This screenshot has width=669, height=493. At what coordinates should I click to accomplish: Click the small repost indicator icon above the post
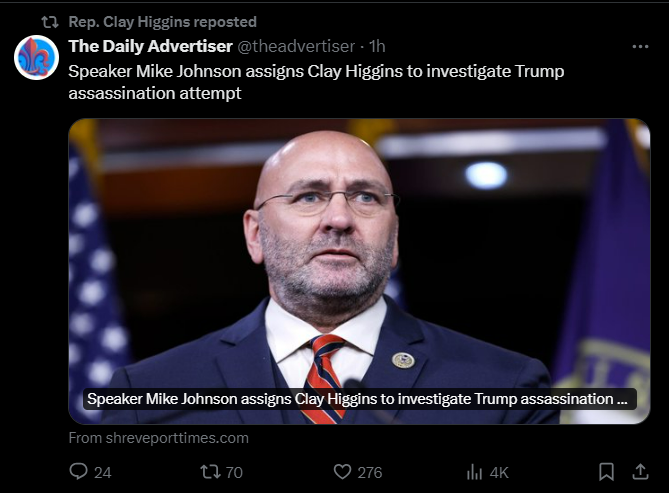pos(49,21)
